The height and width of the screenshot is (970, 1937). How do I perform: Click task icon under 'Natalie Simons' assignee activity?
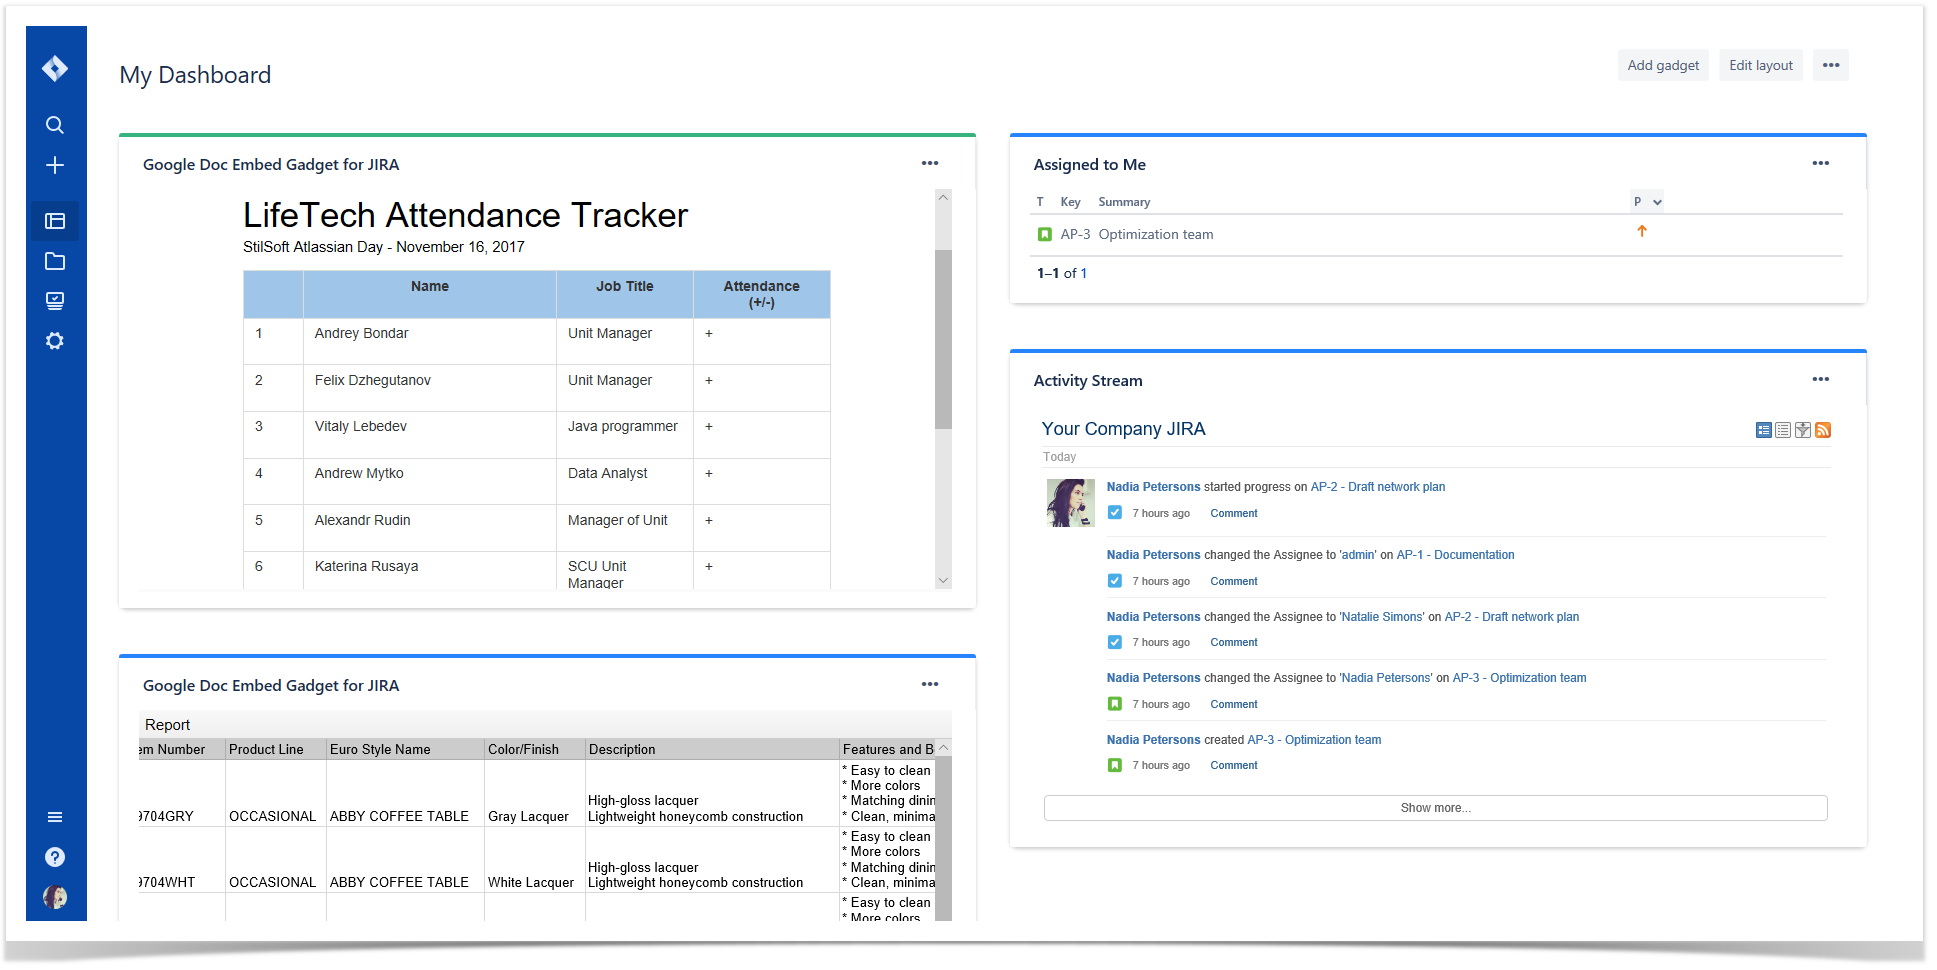click(x=1114, y=642)
